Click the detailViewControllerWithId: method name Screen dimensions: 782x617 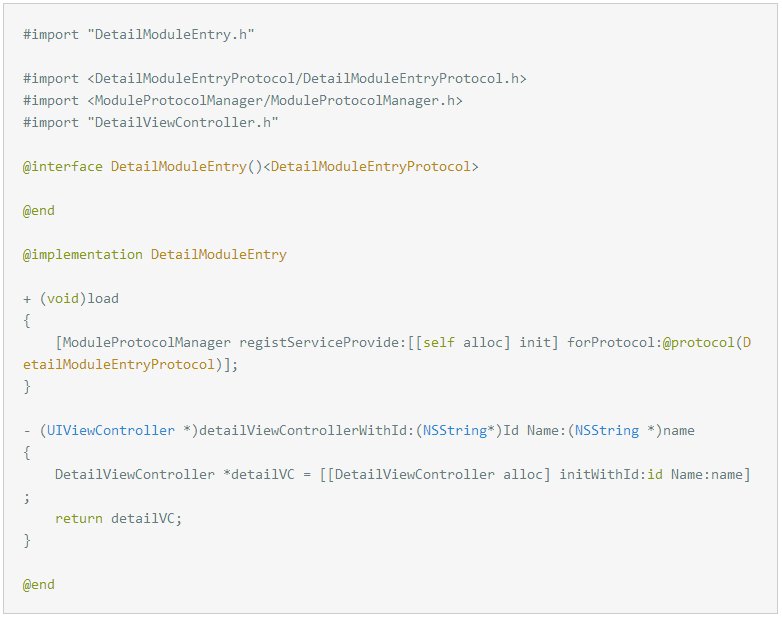tap(307, 430)
